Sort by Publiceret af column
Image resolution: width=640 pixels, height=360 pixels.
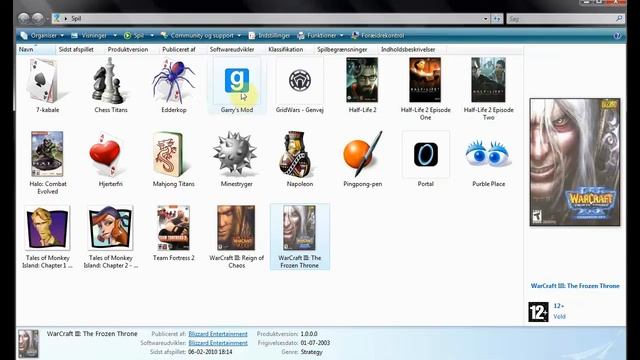tap(179, 49)
